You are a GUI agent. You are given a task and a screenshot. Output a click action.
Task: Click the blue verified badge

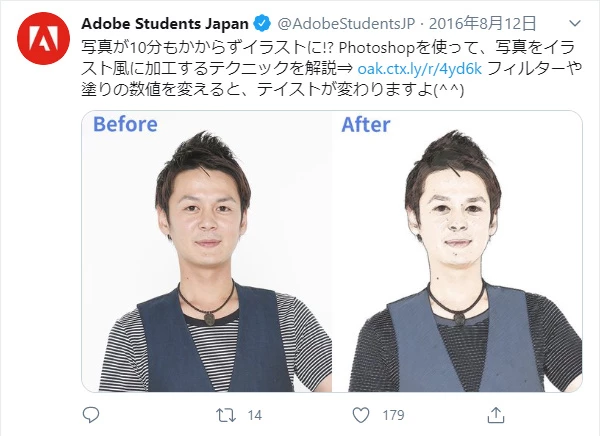(262, 24)
